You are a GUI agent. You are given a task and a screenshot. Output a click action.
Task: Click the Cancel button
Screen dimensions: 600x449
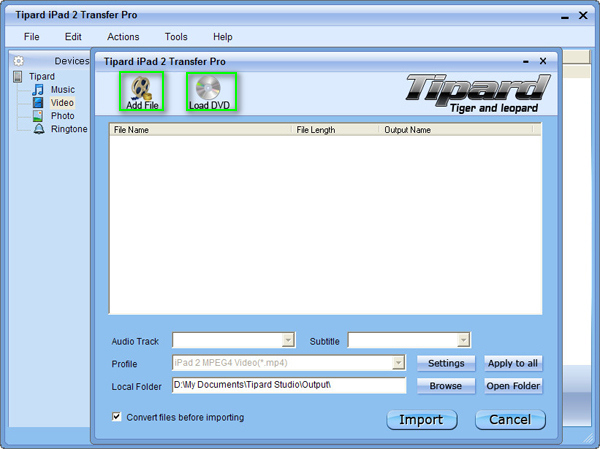[x=510, y=420]
